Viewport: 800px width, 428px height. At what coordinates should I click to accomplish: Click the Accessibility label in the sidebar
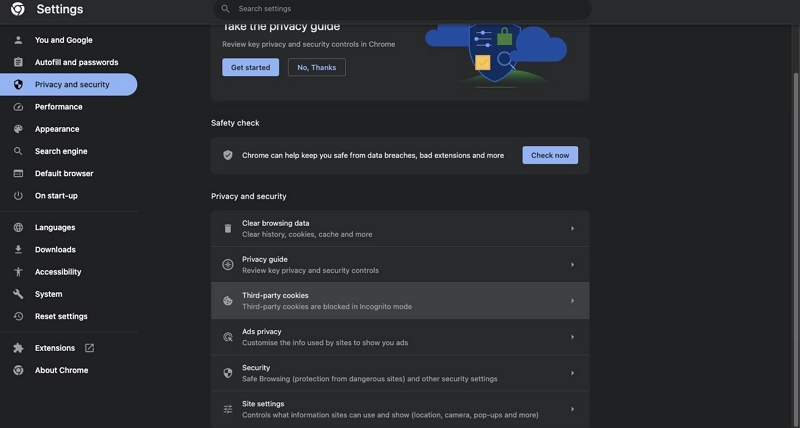58,272
